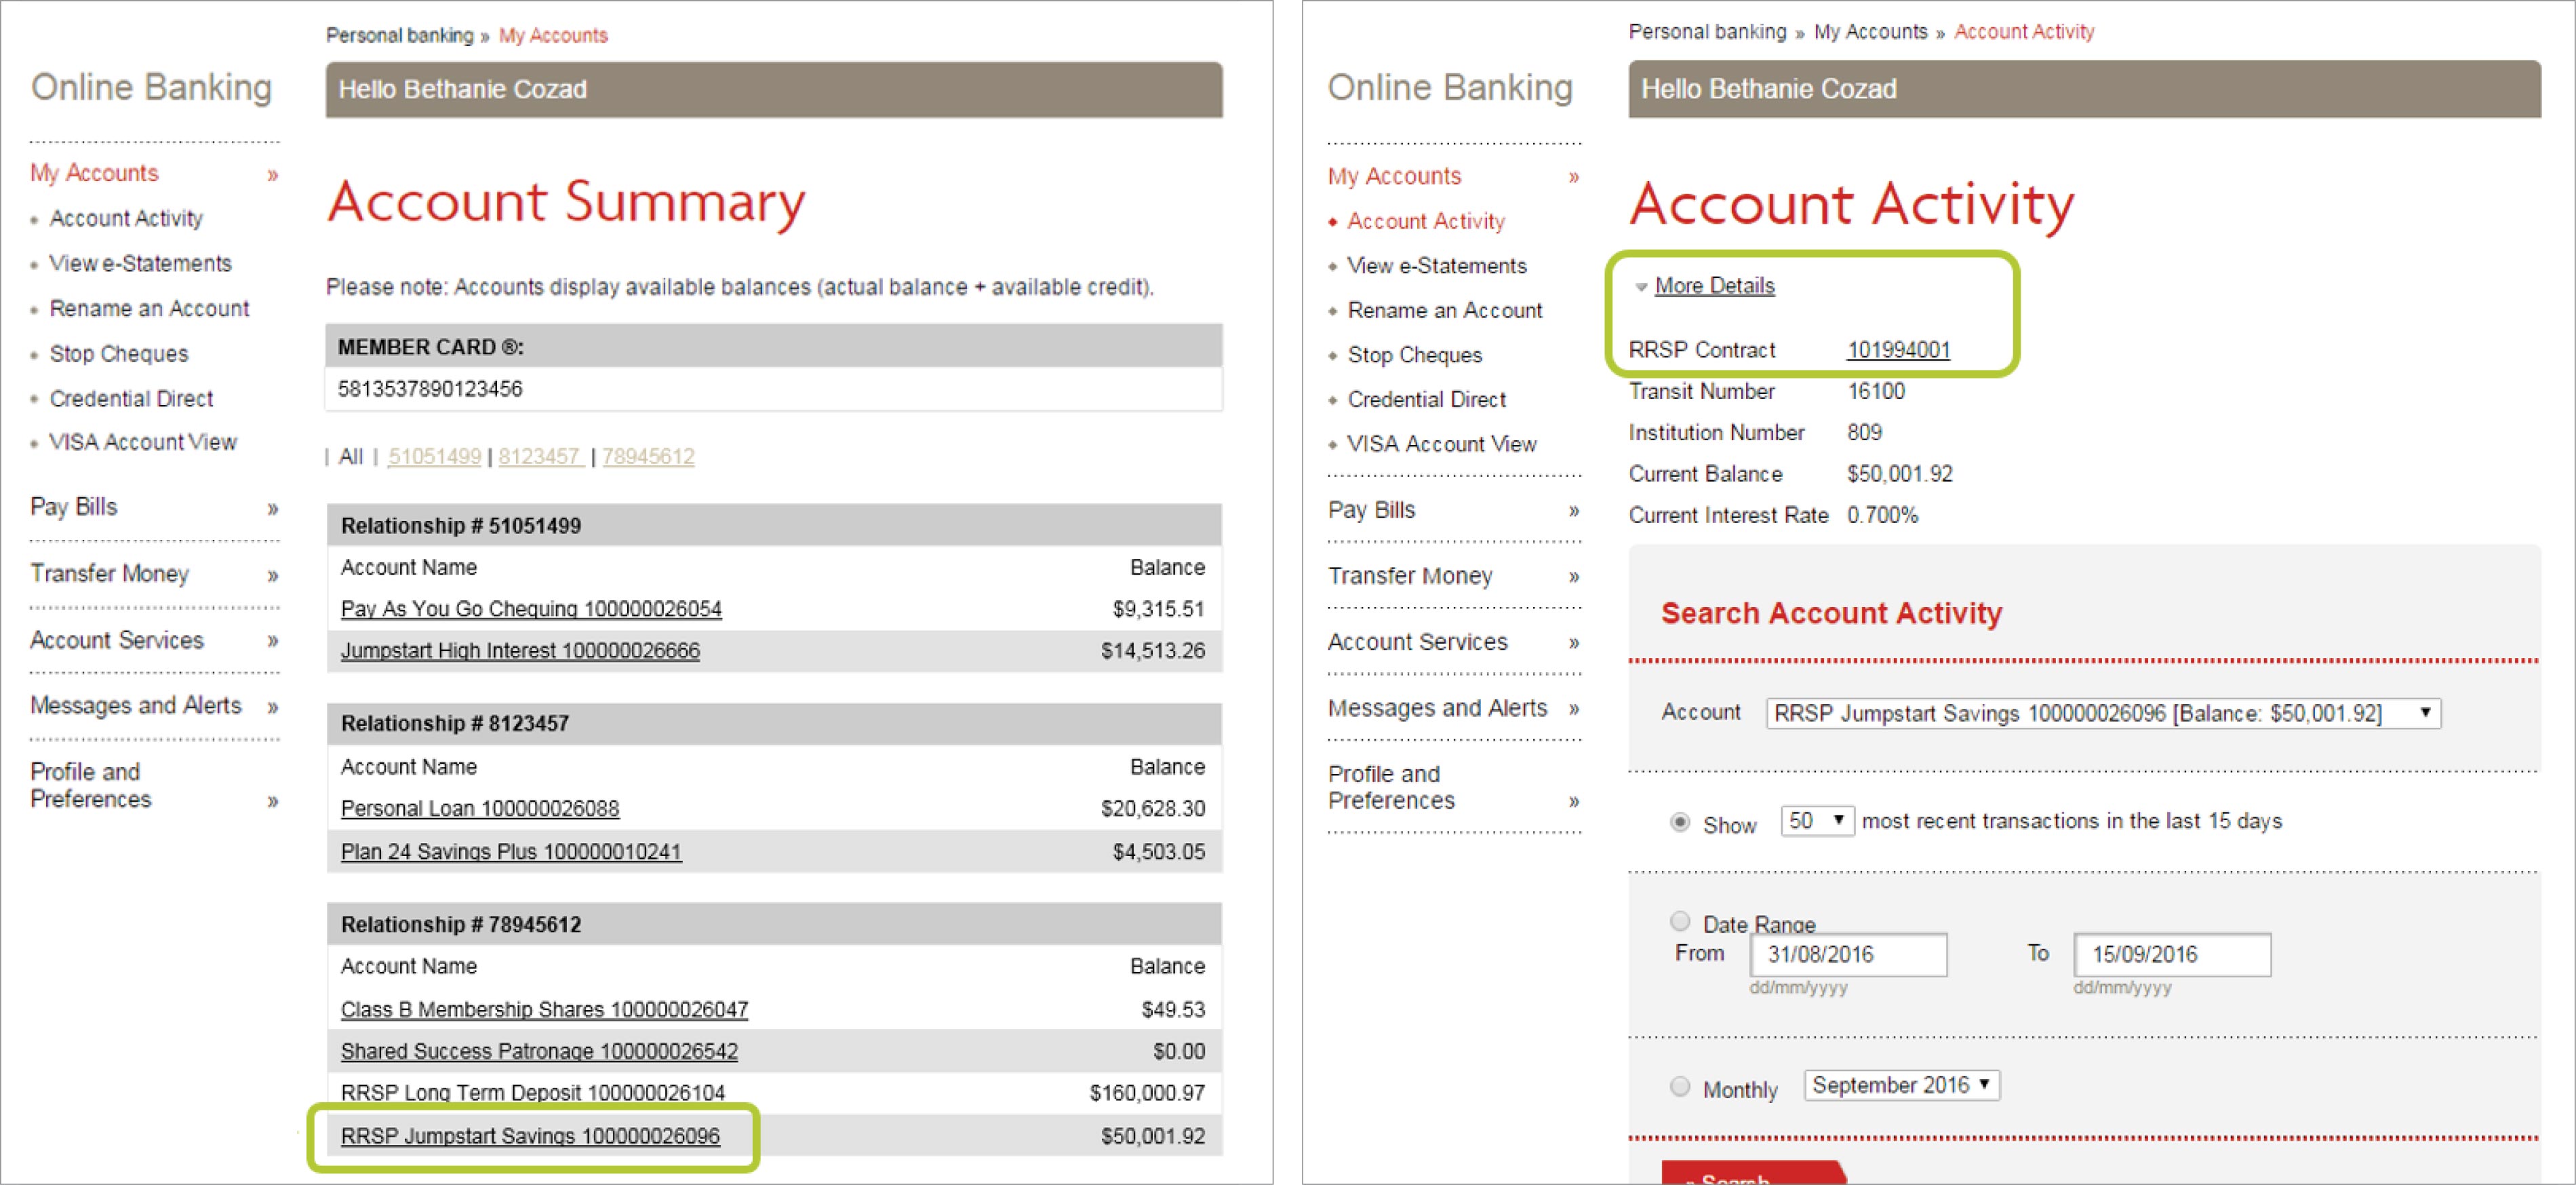Select the Show recent transactions radio button
This screenshot has height=1185, width=2576.
tap(1680, 822)
